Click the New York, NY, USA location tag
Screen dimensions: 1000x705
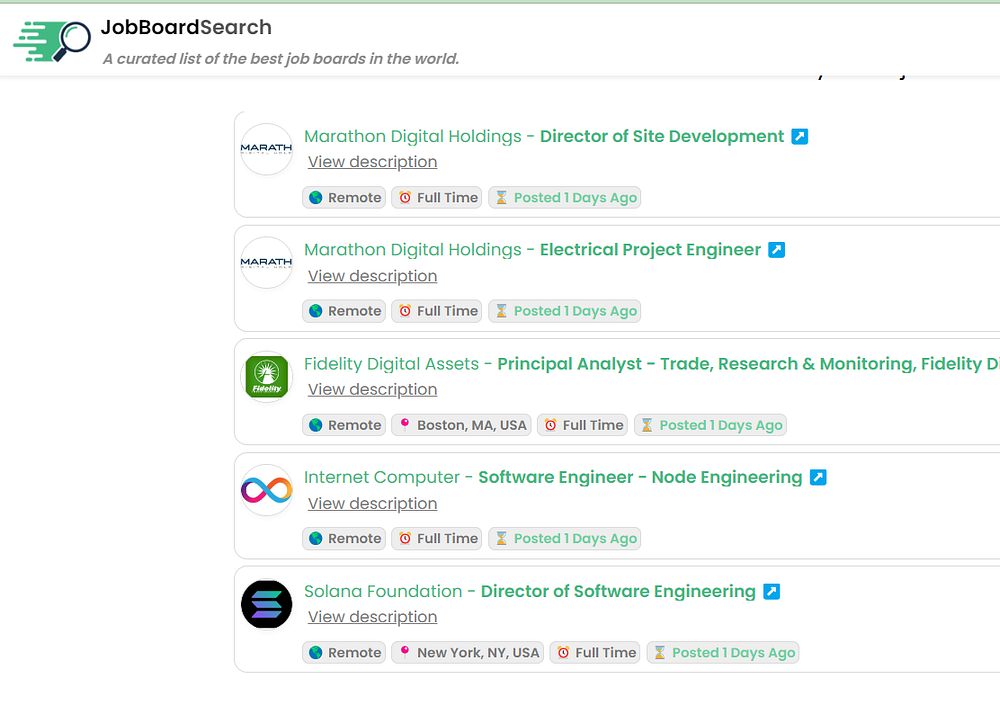pos(468,653)
